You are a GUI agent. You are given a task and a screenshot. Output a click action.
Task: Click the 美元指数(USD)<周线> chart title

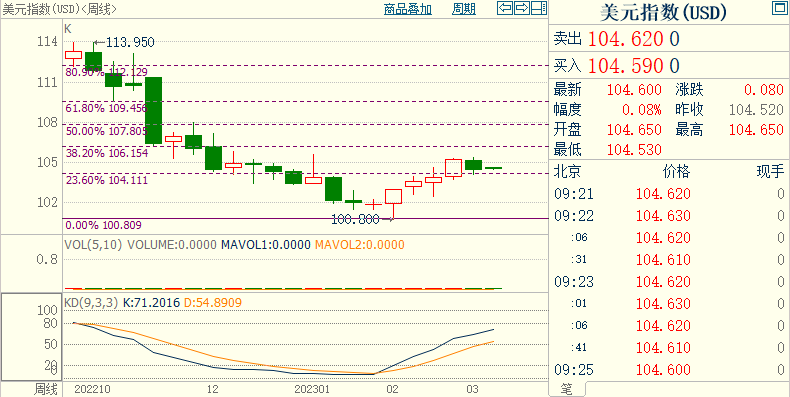point(60,9)
